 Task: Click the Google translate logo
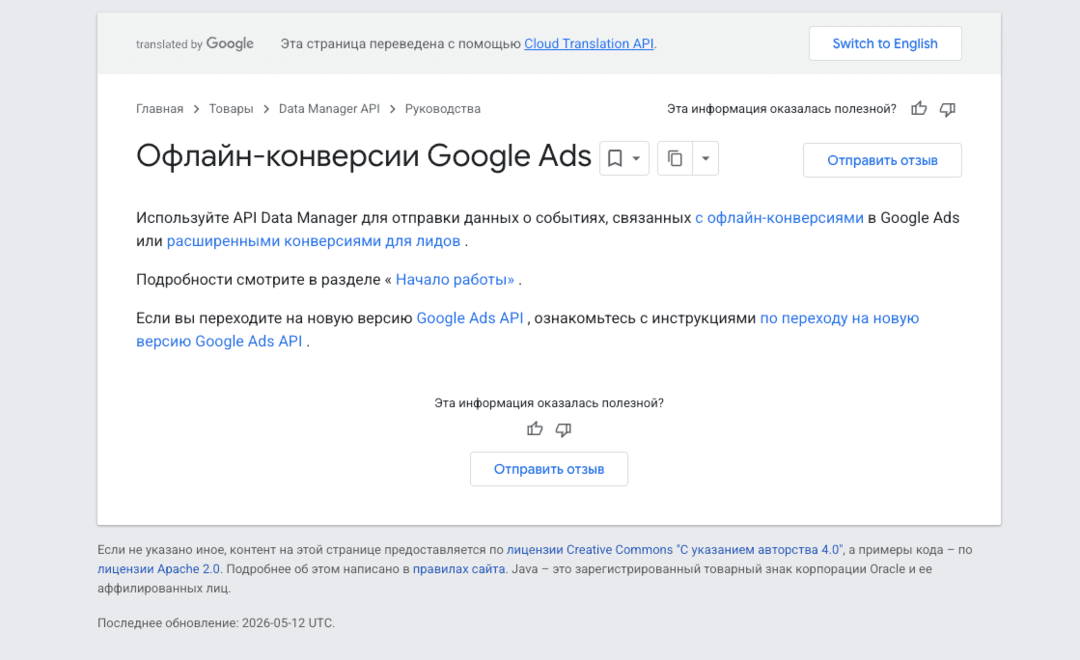(195, 43)
